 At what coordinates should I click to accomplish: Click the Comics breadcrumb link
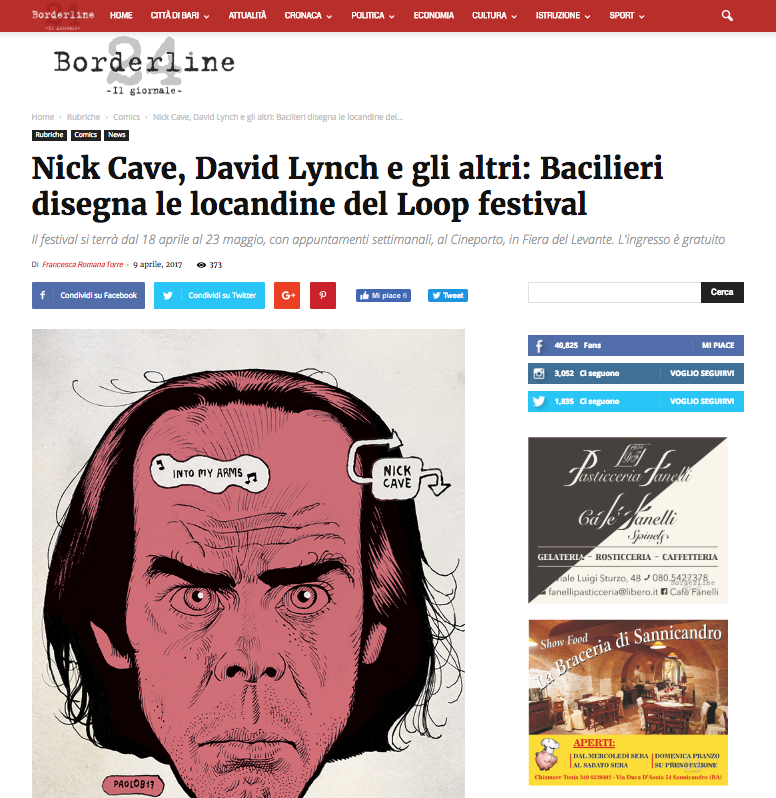126,117
